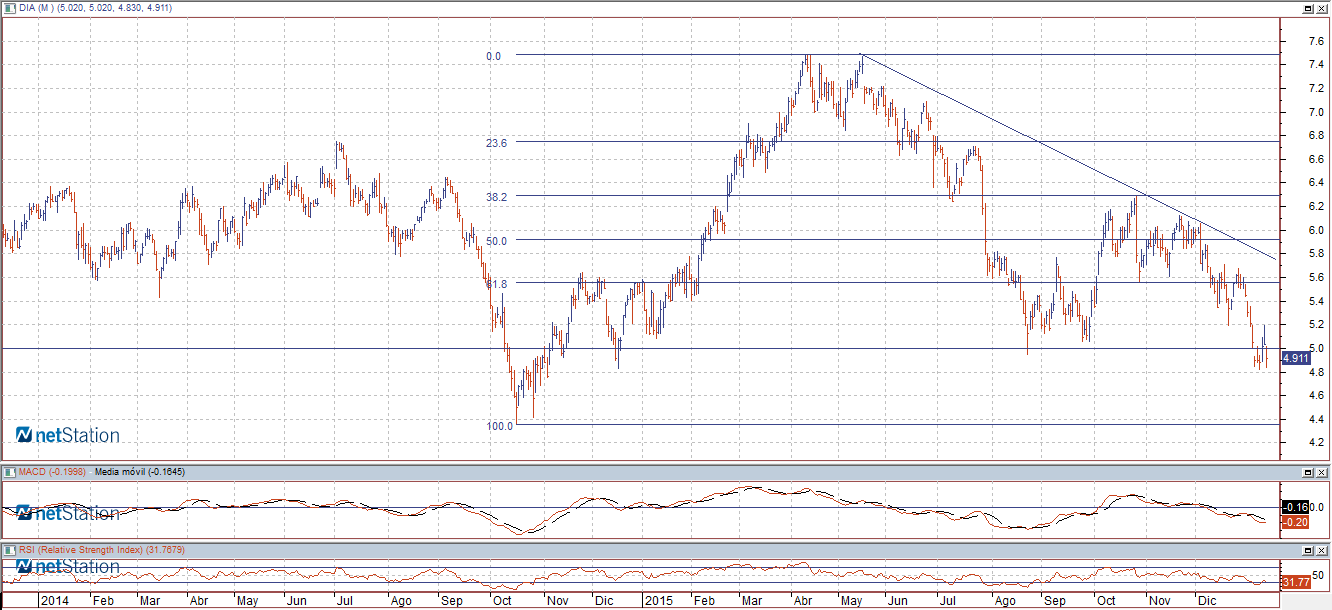
Task: Click the 2015 label on time axis
Action: click(x=661, y=601)
